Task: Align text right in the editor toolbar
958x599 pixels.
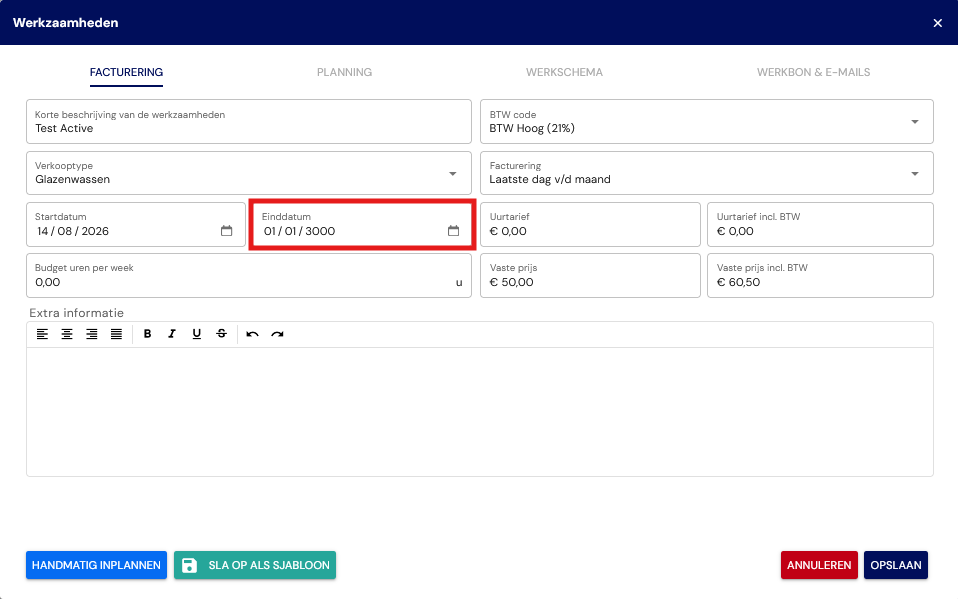Action: (x=92, y=334)
